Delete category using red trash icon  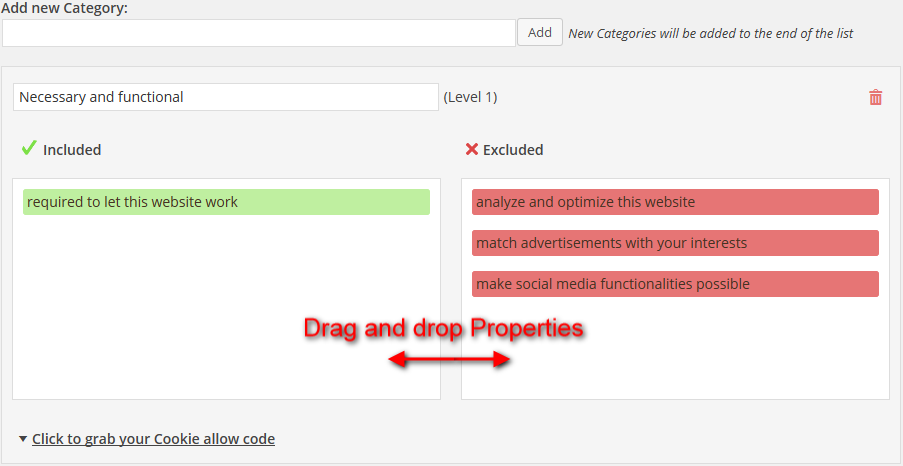pos(875,97)
